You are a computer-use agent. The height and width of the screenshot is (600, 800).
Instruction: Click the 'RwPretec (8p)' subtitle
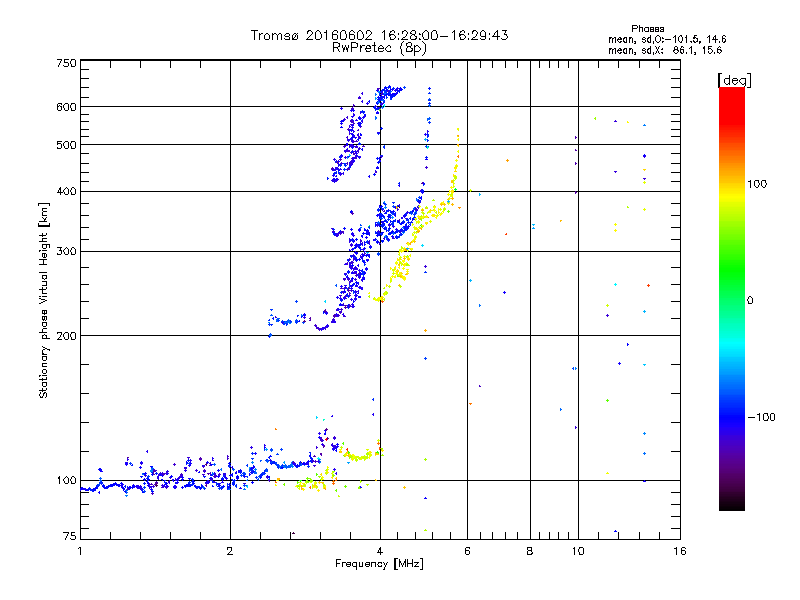pos(379,48)
